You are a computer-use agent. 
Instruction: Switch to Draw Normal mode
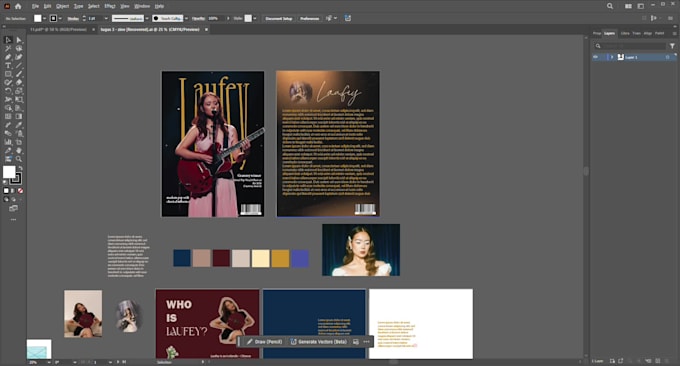click(x=6, y=199)
